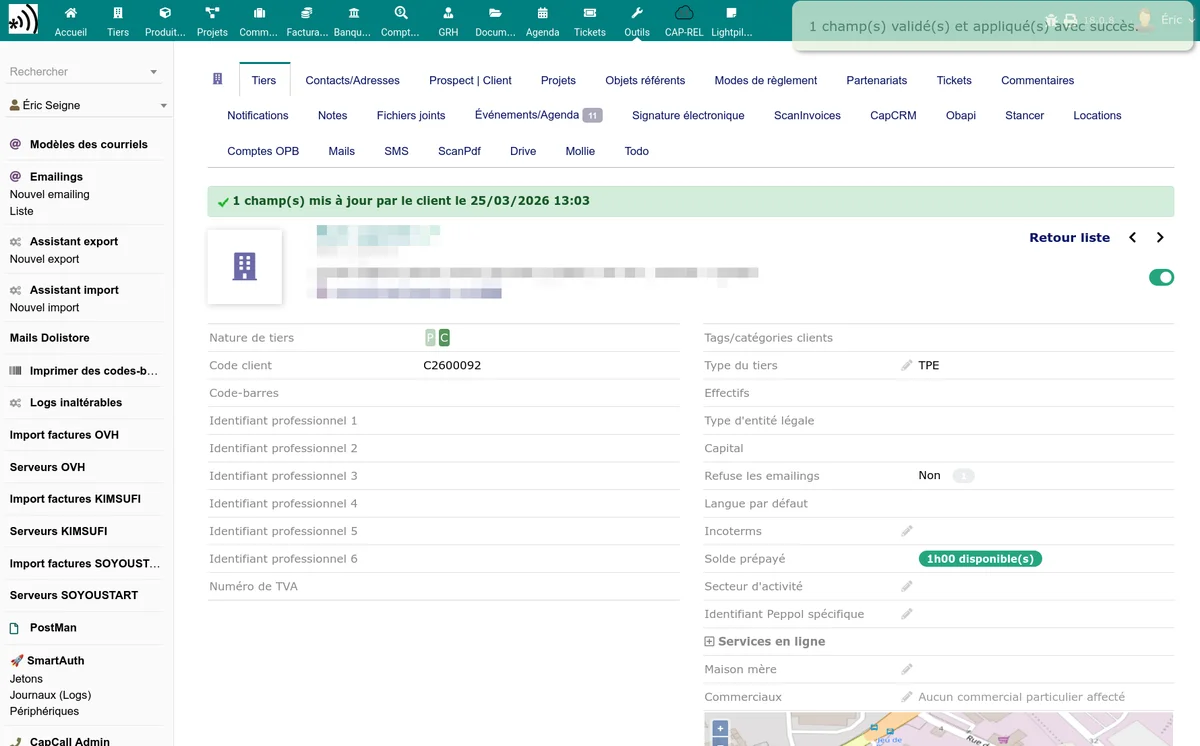Viewport: 1200px width, 746px height.
Task: Switch to the Contacts/Adresses tab
Action: coord(352,80)
